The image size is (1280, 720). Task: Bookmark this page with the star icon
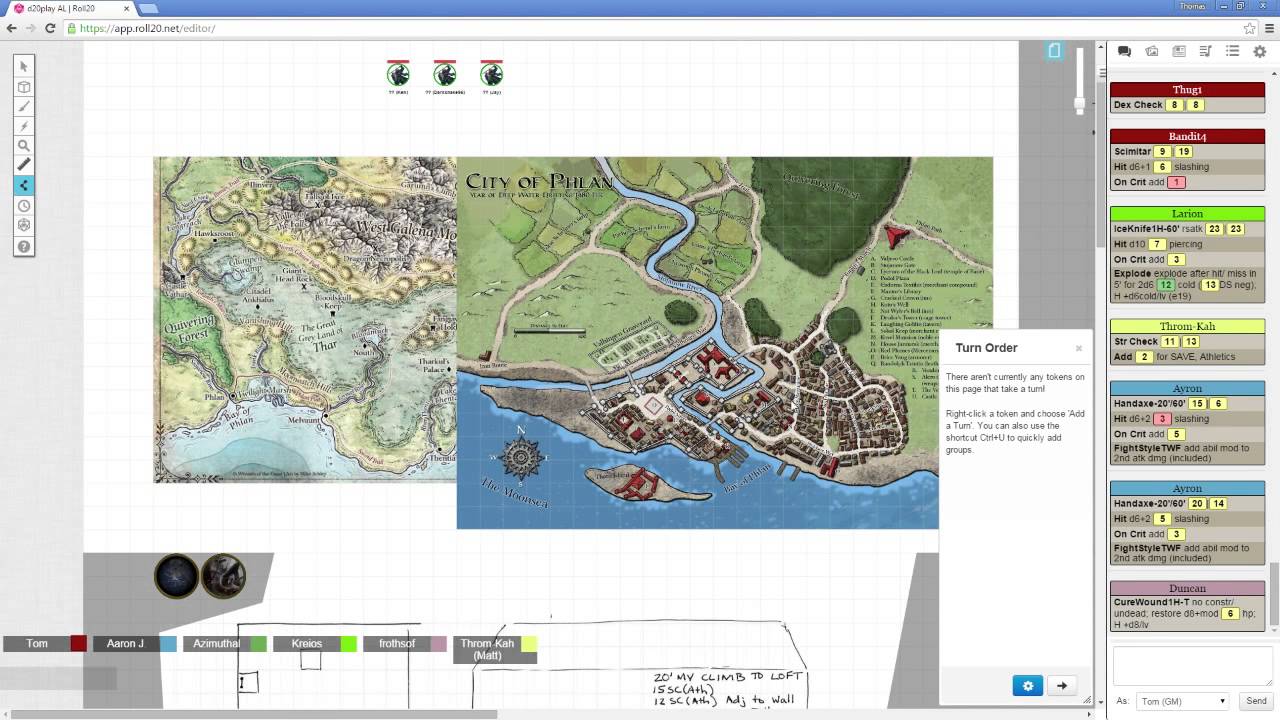click(x=1249, y=28)
